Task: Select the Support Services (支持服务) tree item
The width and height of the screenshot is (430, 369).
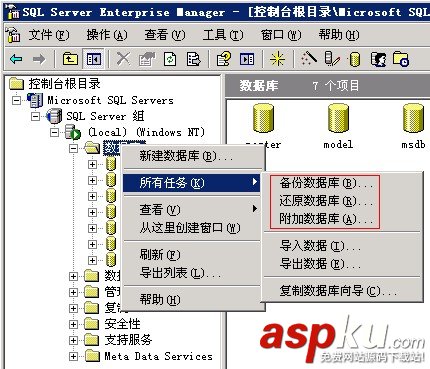Action: pos(128,340)
